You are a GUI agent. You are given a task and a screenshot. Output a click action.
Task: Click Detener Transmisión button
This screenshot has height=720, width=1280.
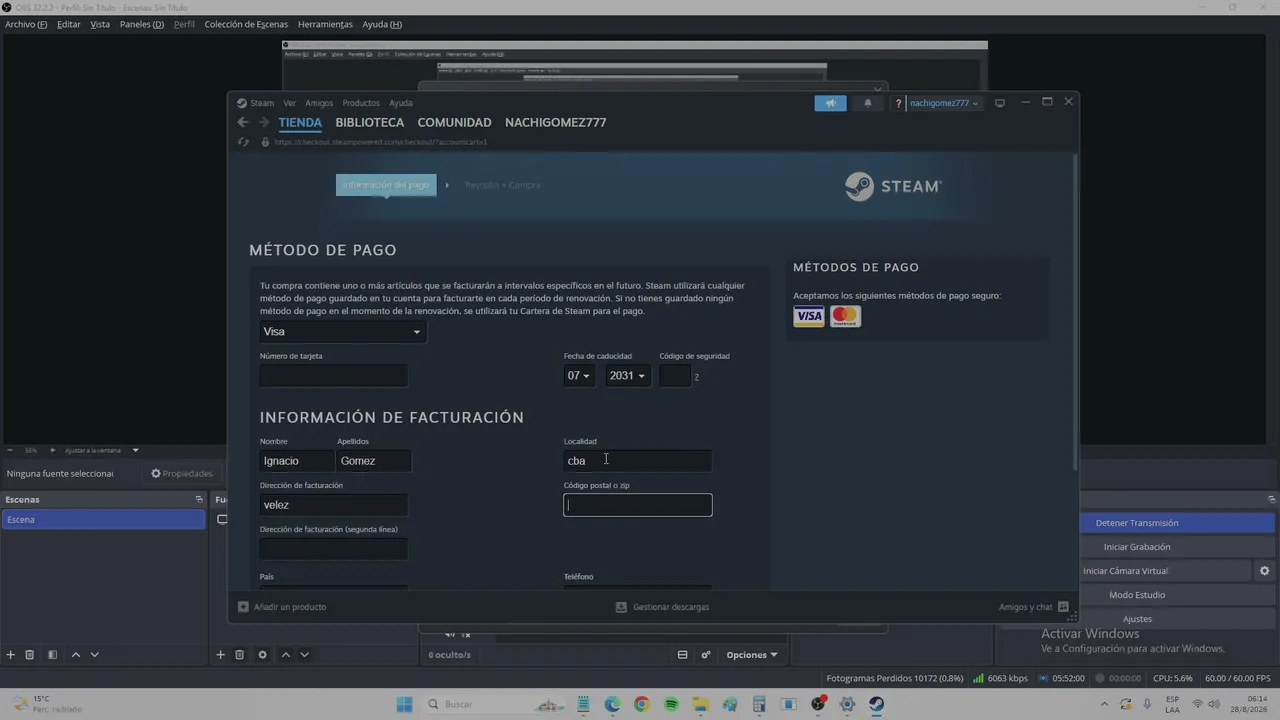pyautogui.click(x=1137, y=523)
